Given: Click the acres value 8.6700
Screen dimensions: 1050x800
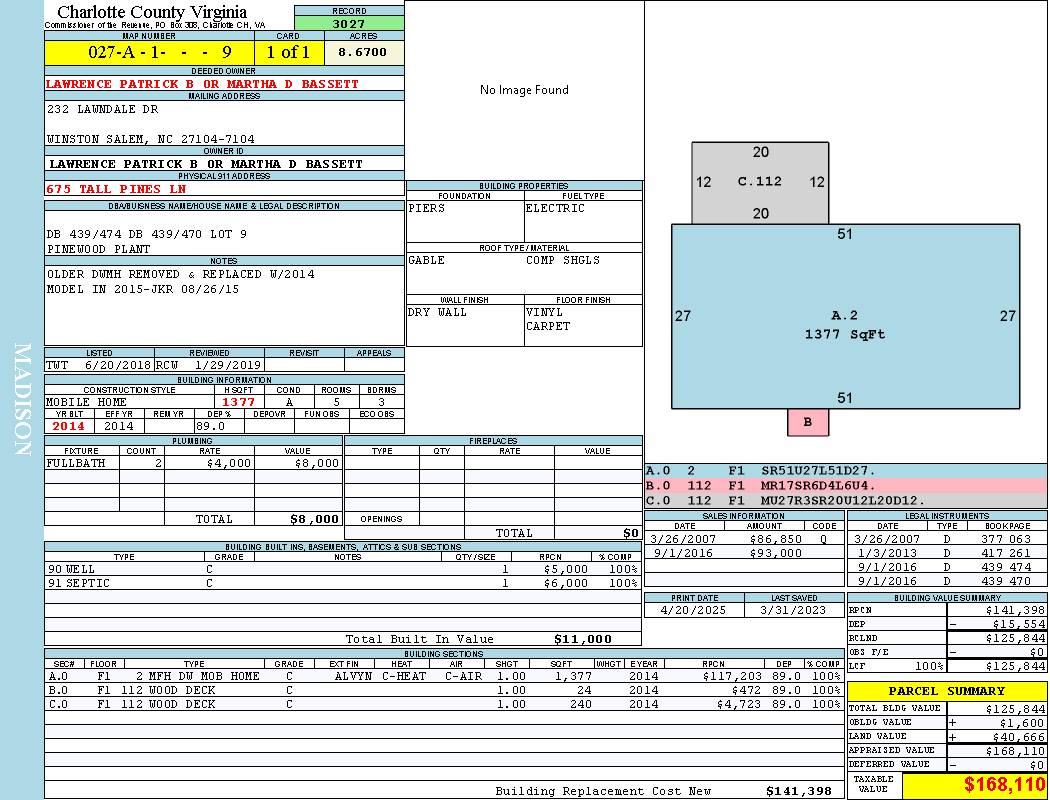Looking at the screenshot, I should click(x=367, y=52).
